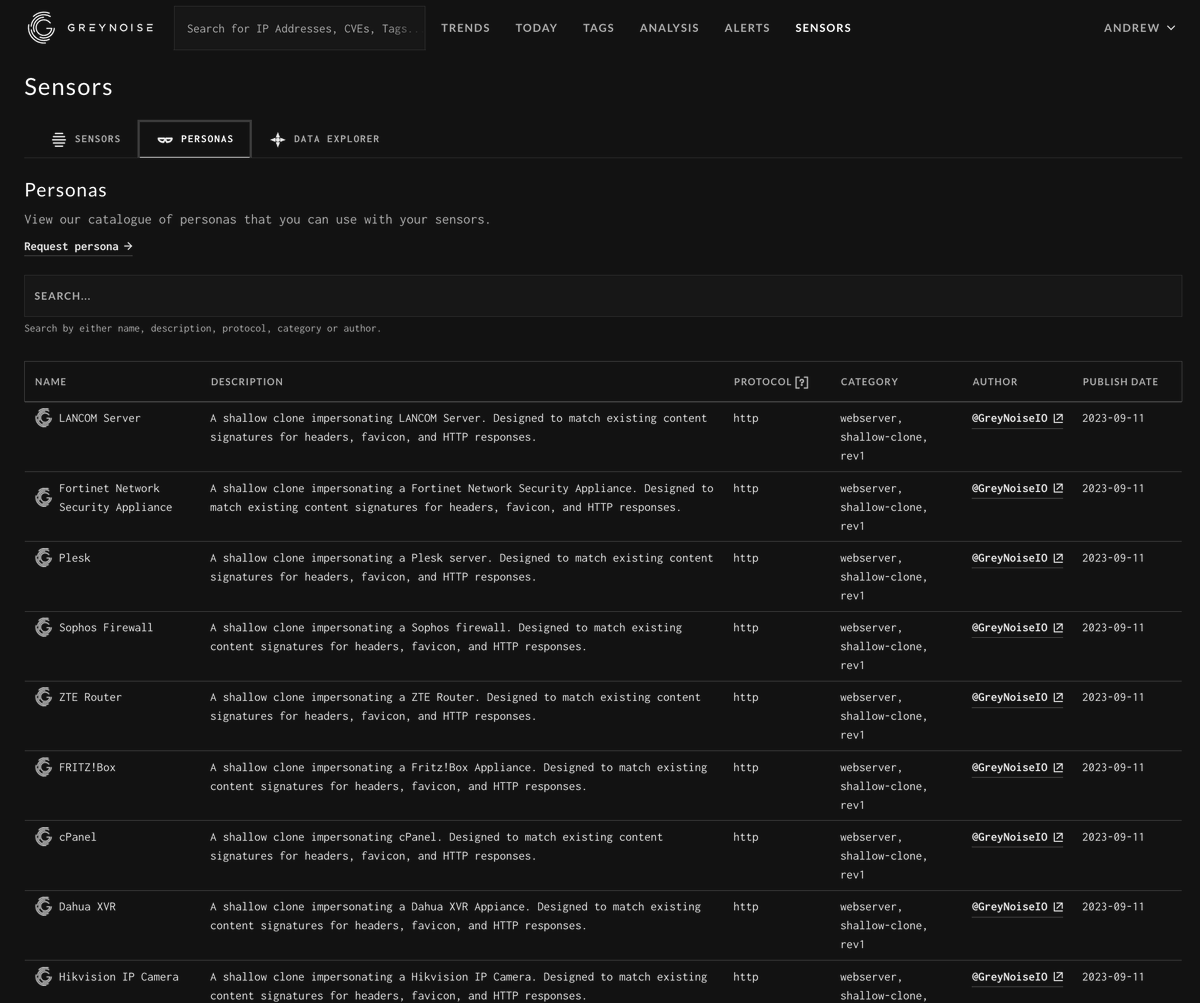The image size is (1200, 1003).
Task: Open the Sensors top navigation item
Action: click(823, 28)
